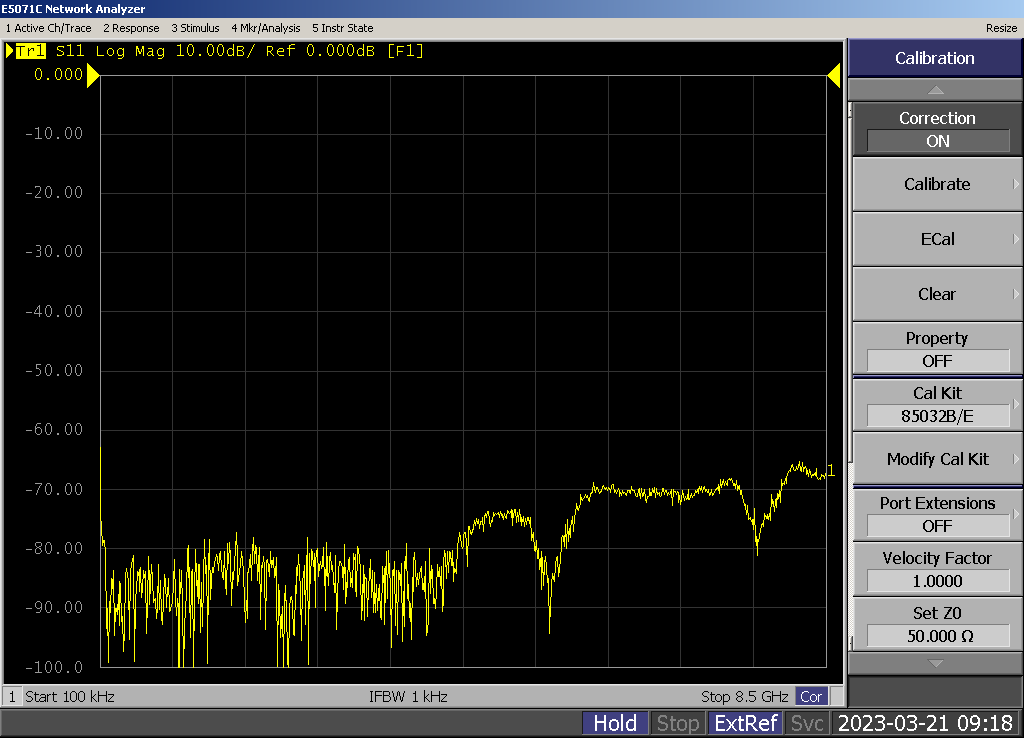Viewport: 1024px width, 738px height.
Task: Open the Stimulus menu
Action: pyautogui.click(x=195, y=28)
